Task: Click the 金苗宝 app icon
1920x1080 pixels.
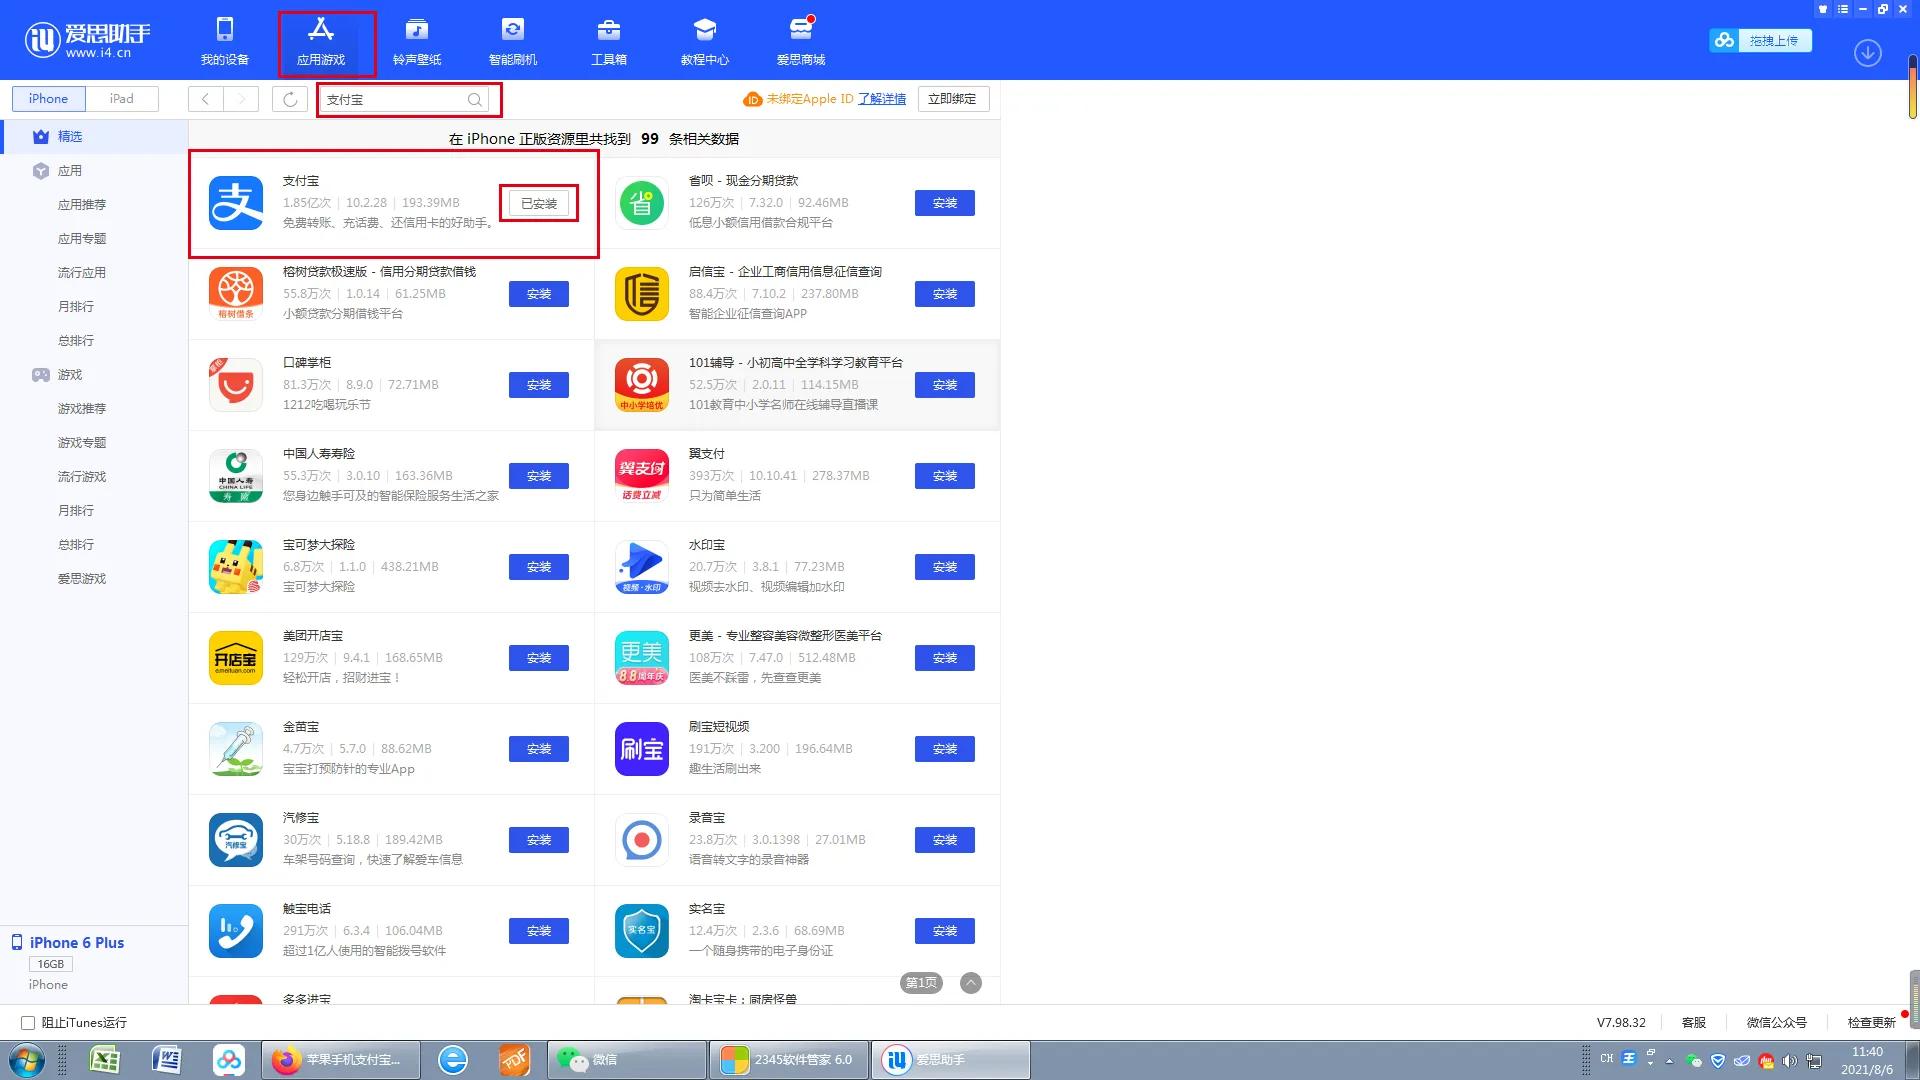Action: point(236,749)
